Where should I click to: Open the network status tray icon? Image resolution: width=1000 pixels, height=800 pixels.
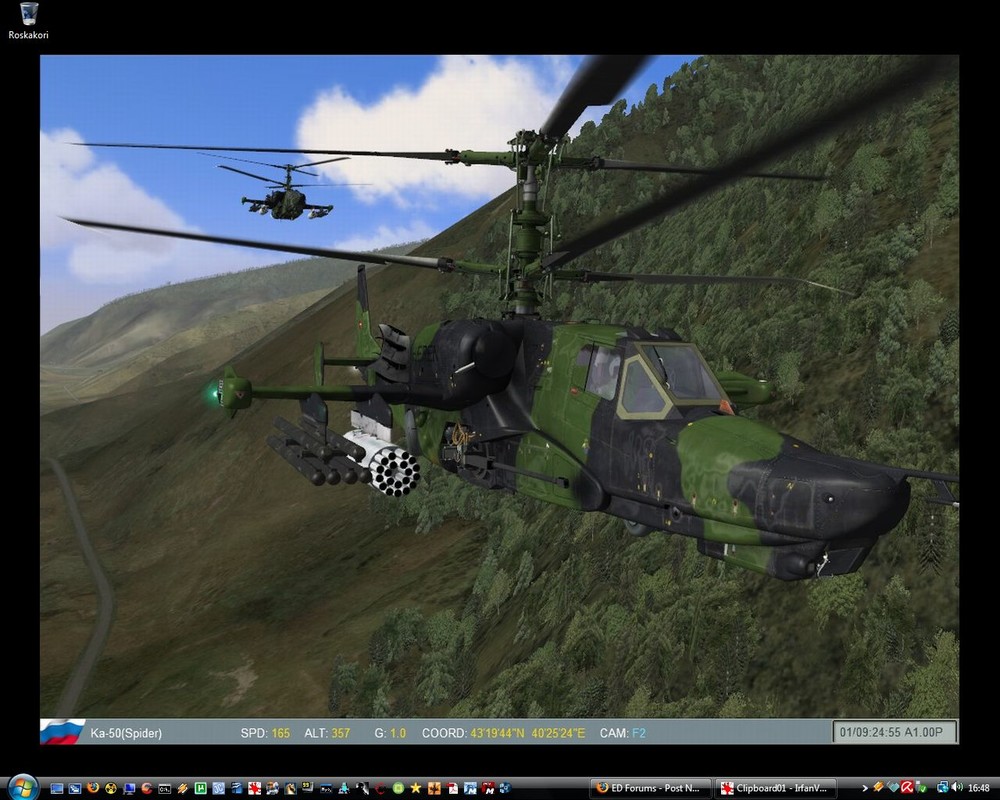point(942,787)
